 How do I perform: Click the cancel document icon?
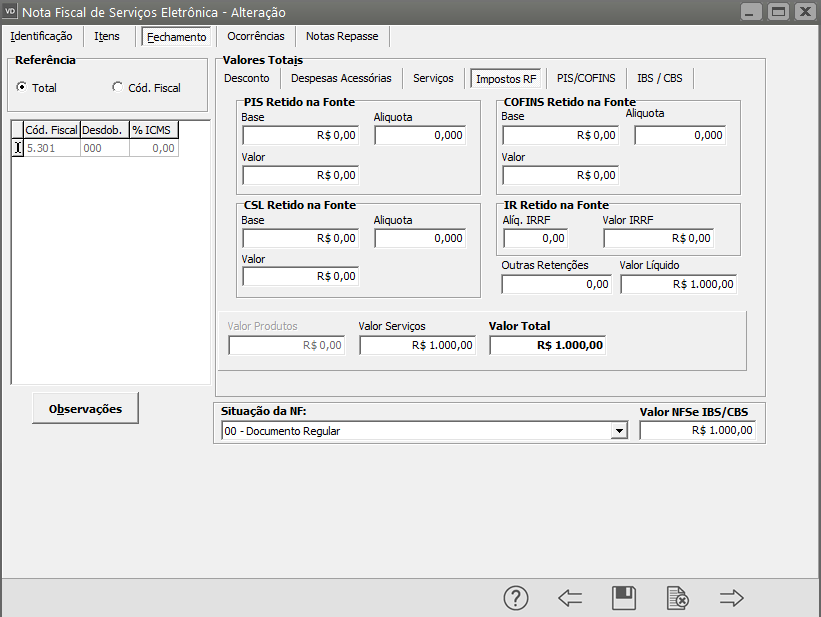click(678, 598)
